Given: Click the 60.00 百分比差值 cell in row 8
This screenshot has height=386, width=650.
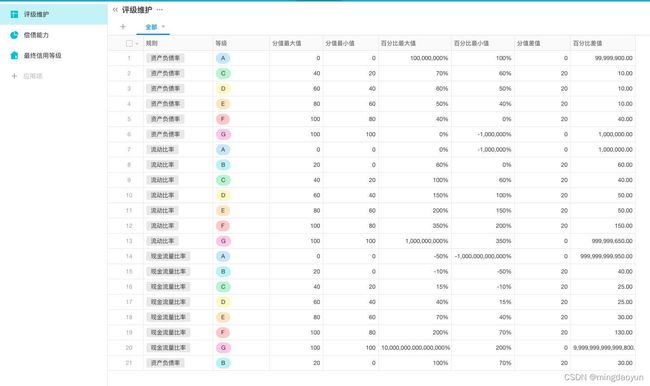Looking at the screenshot, I should pyautogui.click(x=603, y=165).
